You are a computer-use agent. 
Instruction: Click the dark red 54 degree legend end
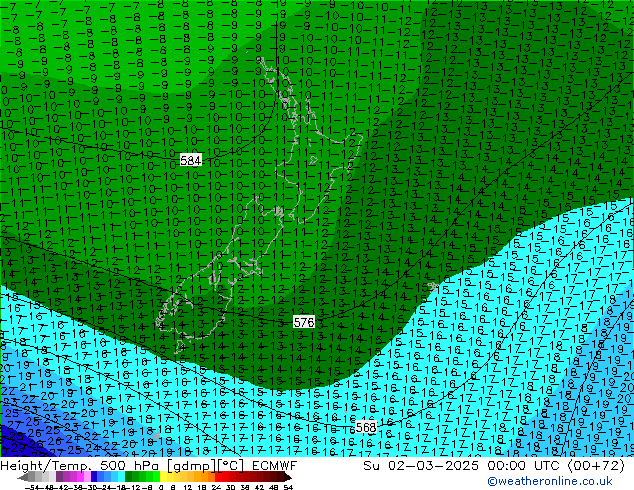pos(287,477)
